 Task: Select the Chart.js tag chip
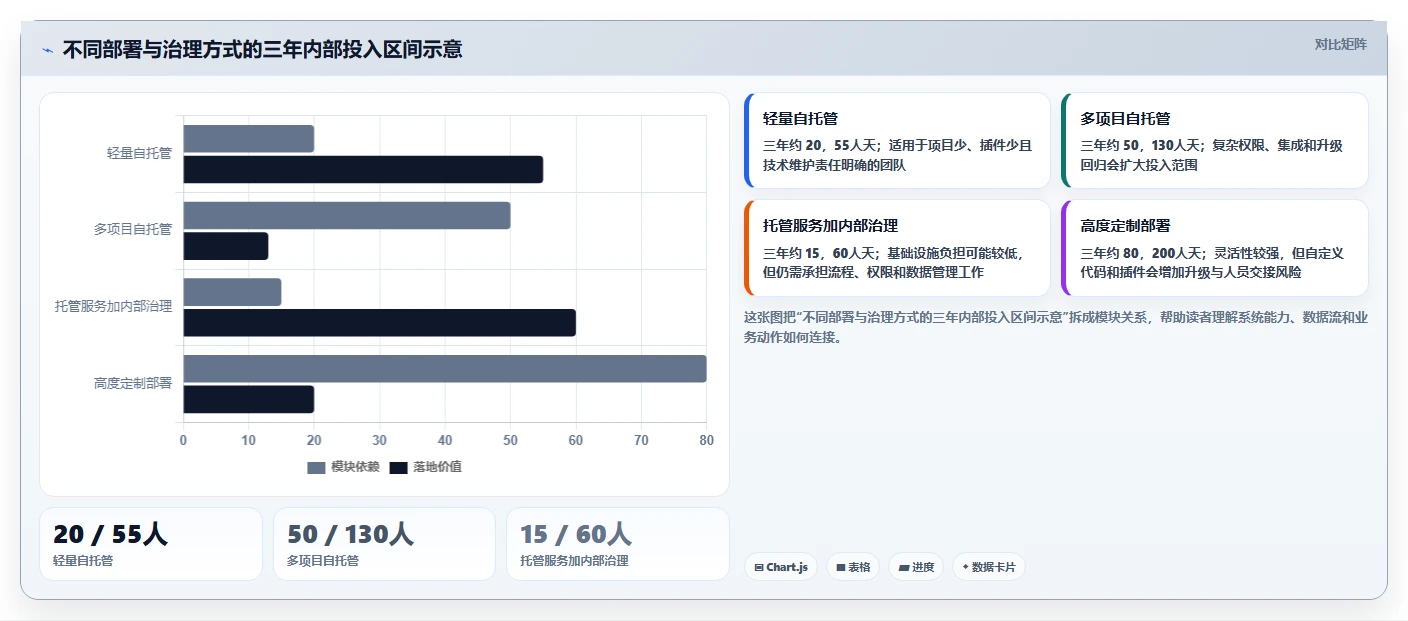coord(780,567)
